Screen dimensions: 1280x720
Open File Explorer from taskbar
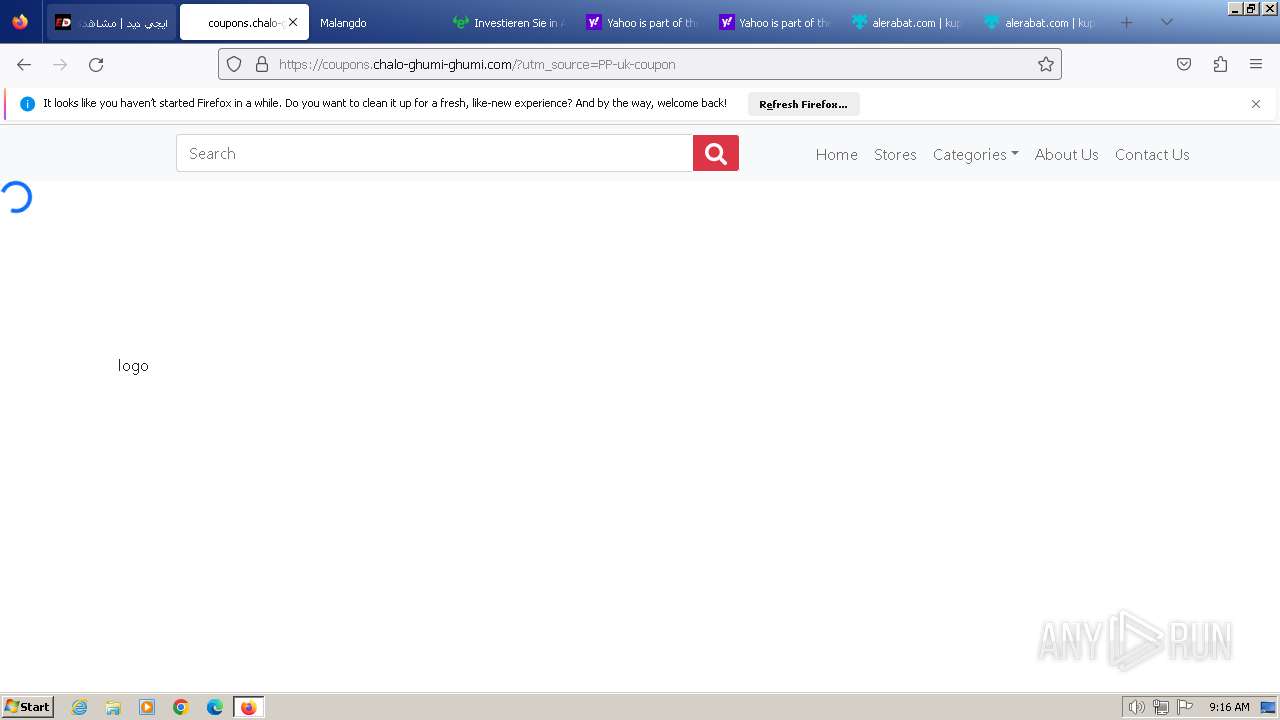[x=113, y=707]
